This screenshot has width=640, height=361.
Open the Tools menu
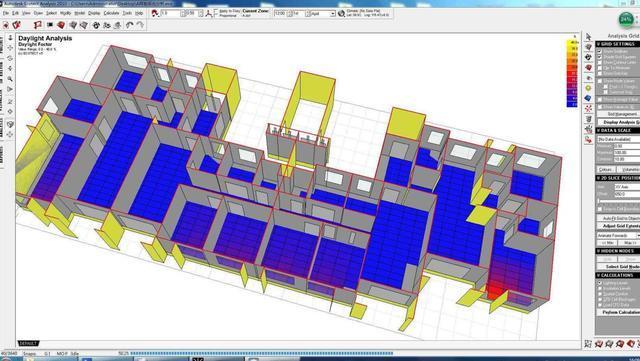(x=127, y=13)
